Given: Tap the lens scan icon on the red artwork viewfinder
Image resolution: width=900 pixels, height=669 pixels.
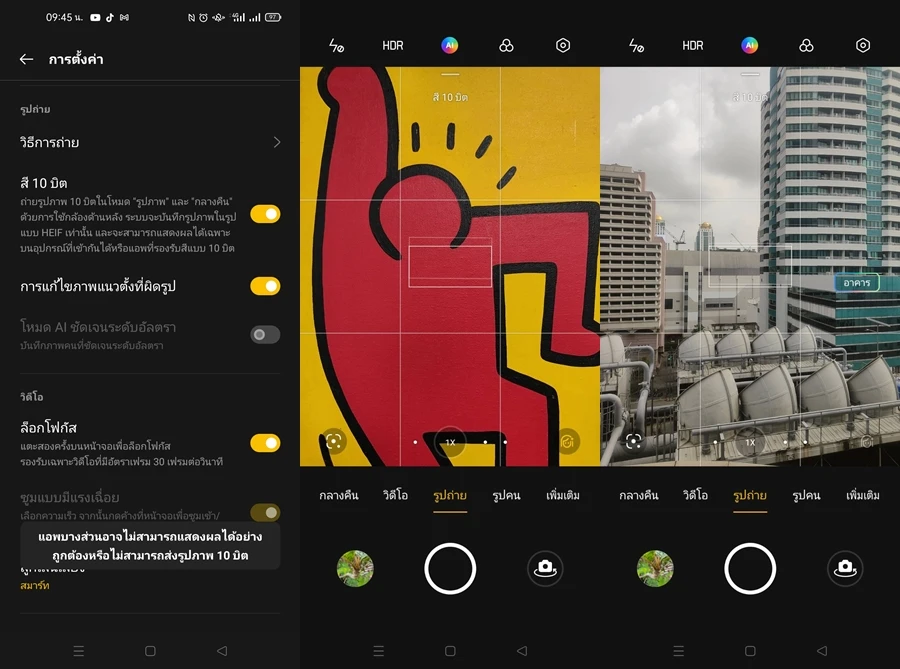Looking at the screenshot, I should 334,441.
